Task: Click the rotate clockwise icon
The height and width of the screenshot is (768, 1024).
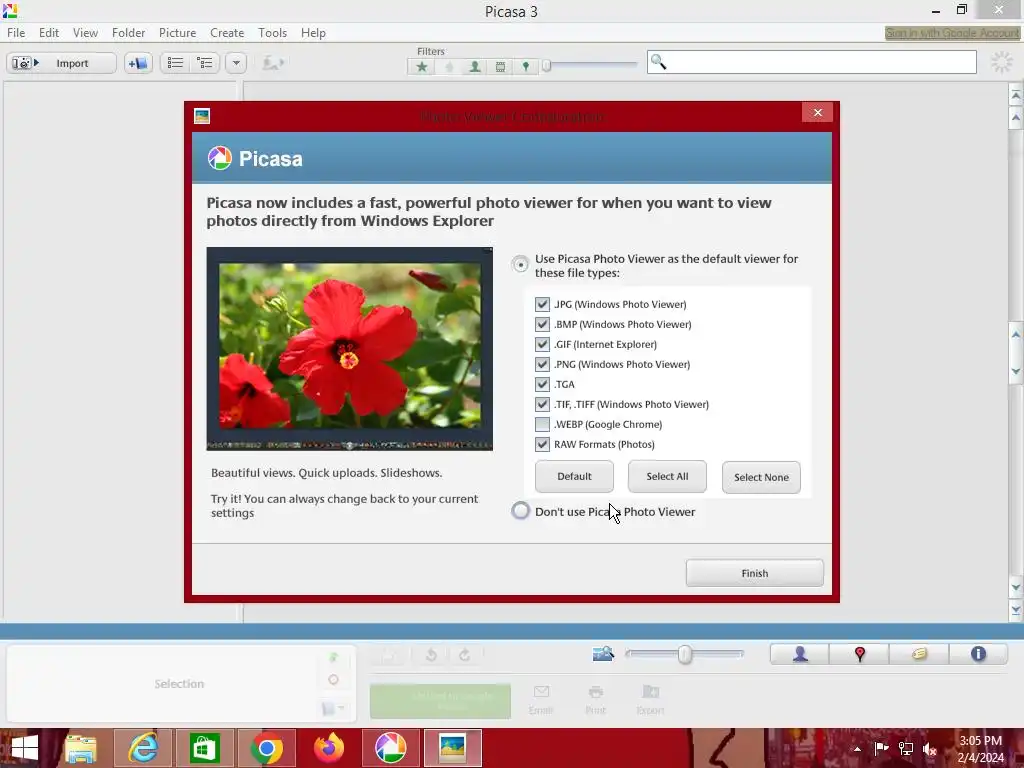Action: 464,654
